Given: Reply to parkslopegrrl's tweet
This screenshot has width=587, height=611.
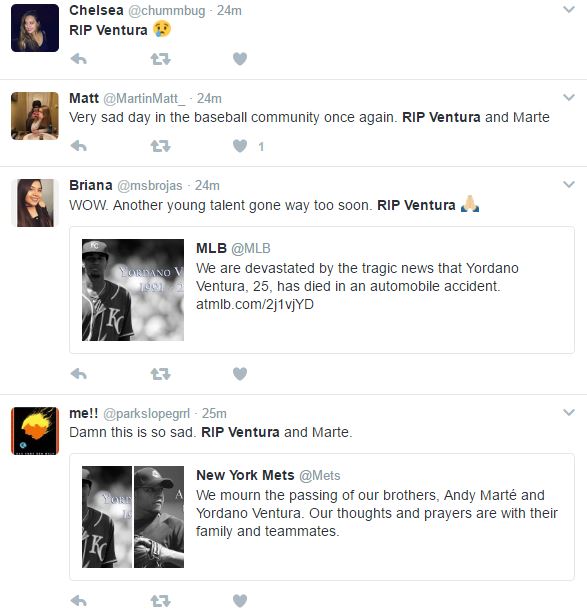Looking at the screenshot, I should point(79,600).
